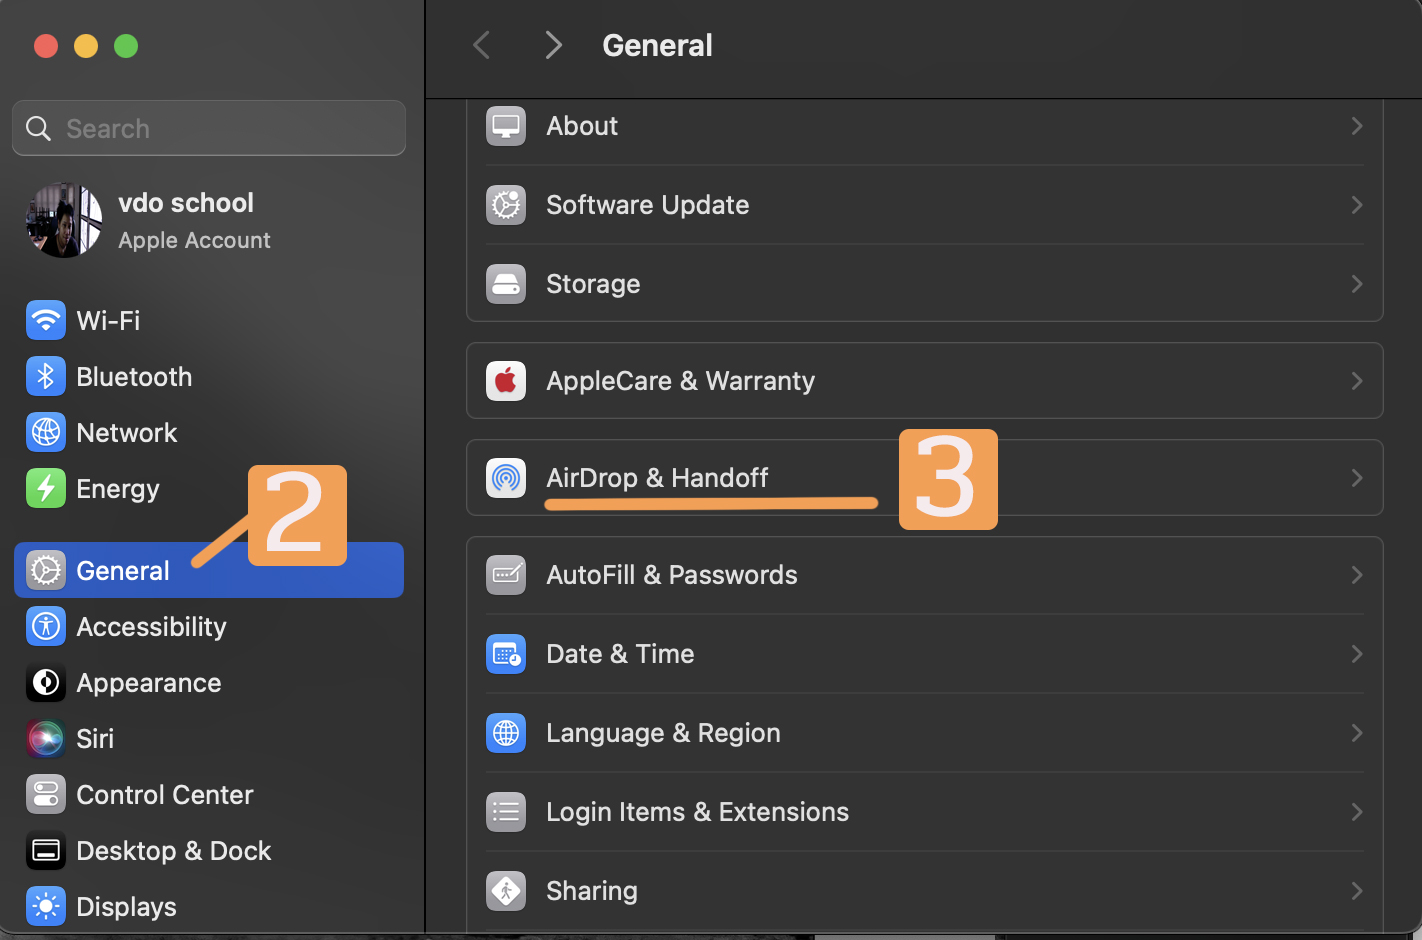
Task: Click the Siri sidebar icon
Action: (46, 739)
